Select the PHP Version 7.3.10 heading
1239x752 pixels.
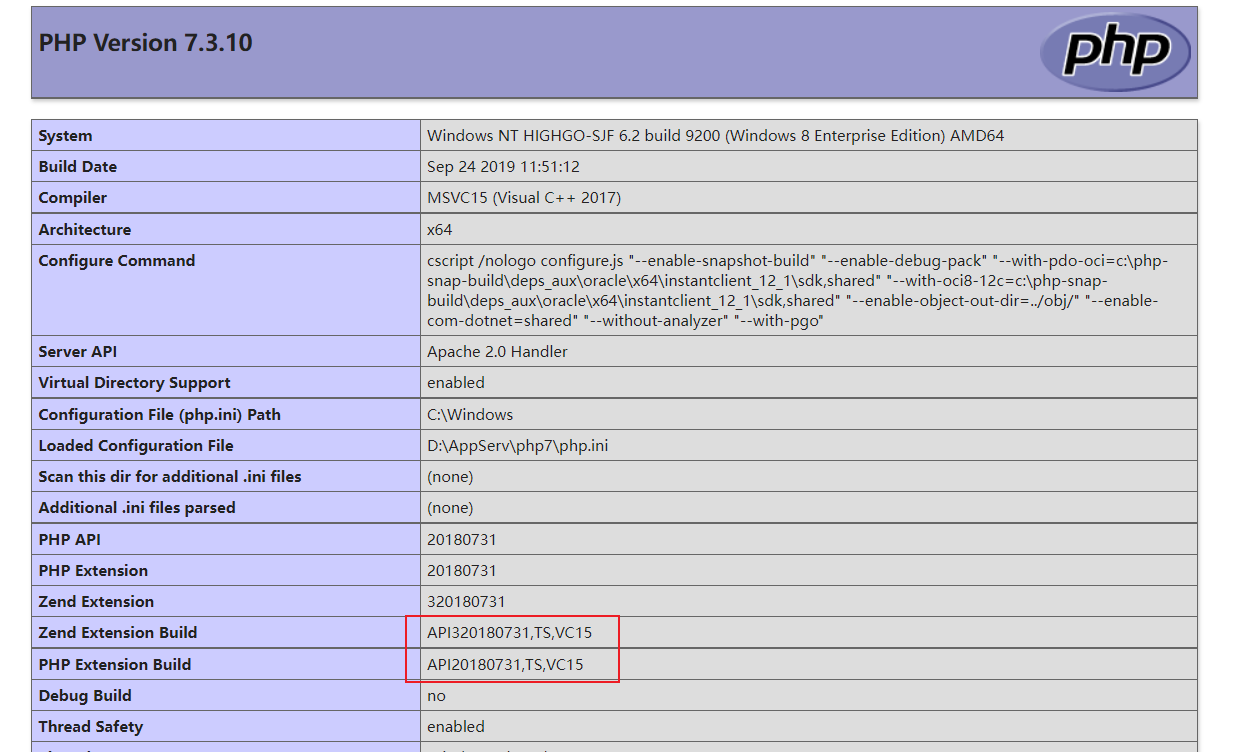(145, 43)
